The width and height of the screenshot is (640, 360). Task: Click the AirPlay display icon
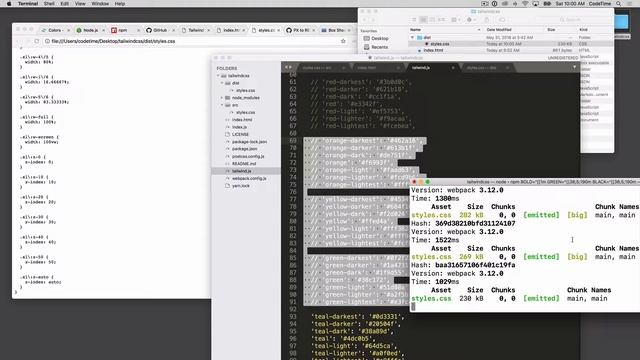536,4
